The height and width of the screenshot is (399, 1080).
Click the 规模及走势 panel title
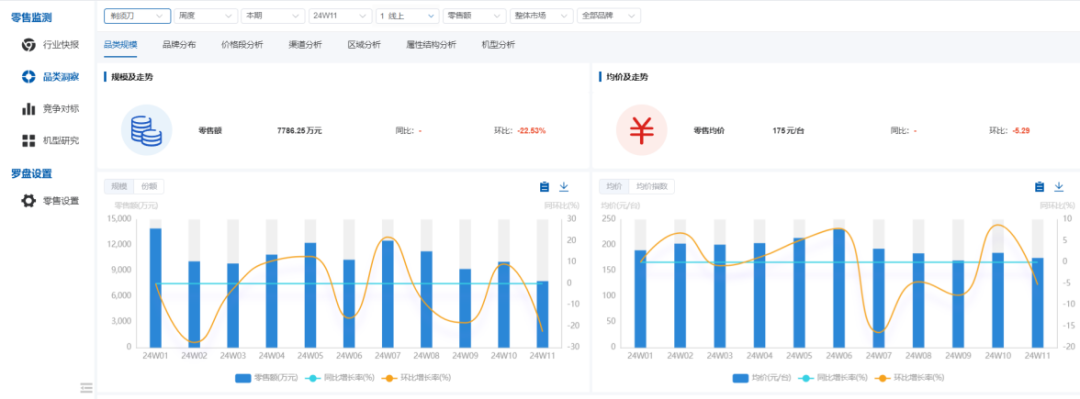[132, 77]
